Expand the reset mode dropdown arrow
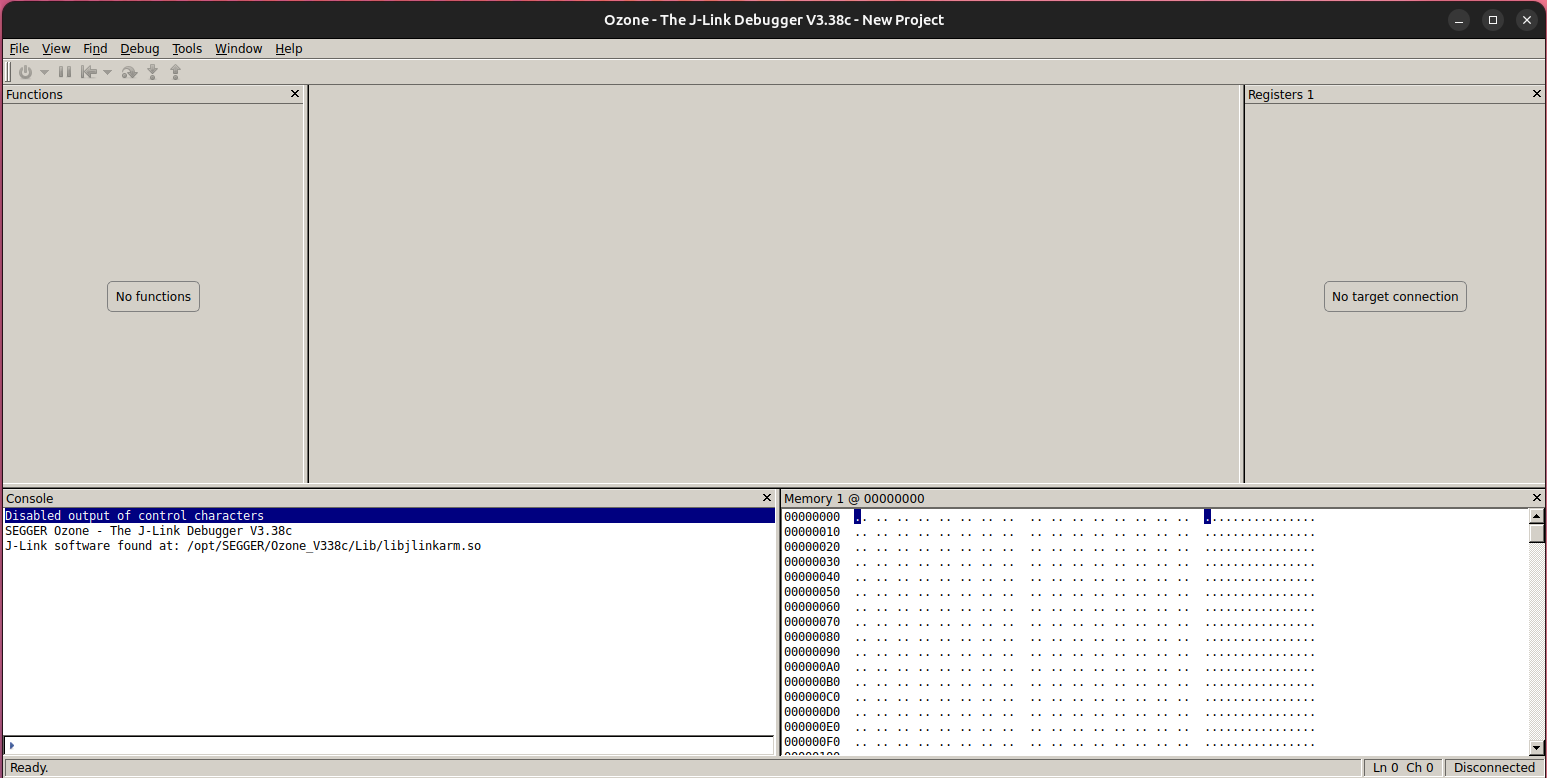Screen dimensions: 1547x778 tap(107, 72)
